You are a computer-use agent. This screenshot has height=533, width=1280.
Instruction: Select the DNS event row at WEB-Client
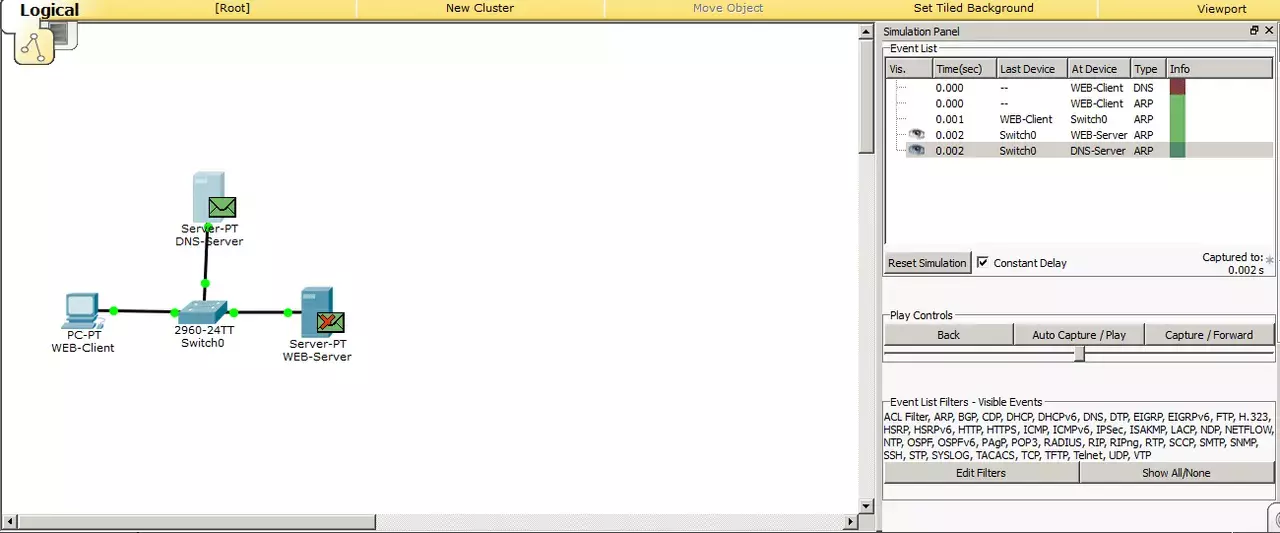[1079, 88]
